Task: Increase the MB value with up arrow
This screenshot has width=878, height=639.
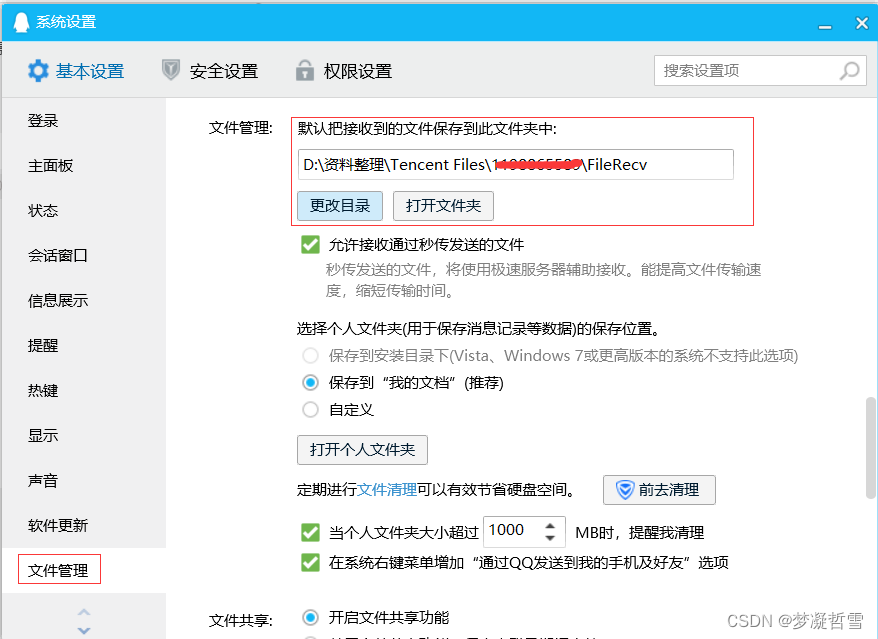Action: pos(550,525)
